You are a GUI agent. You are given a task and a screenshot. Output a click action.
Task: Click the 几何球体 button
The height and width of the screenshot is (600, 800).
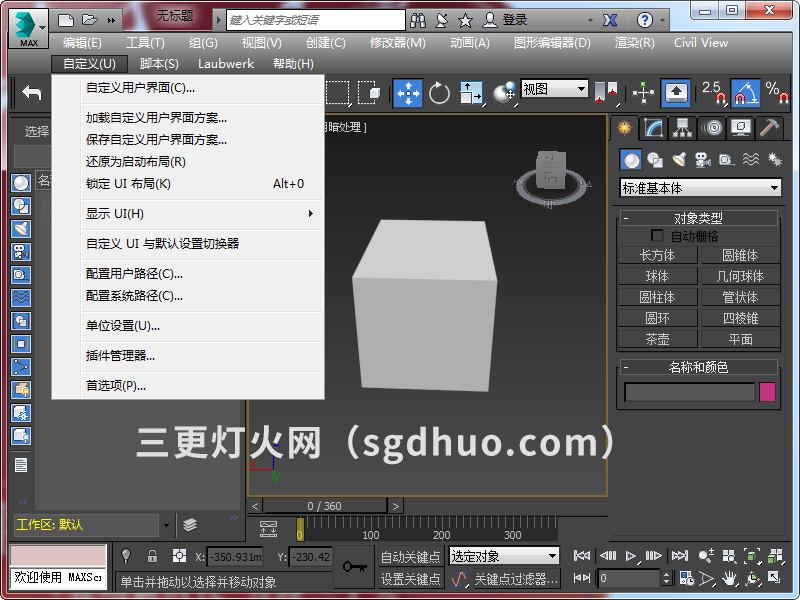pyautogui.click(x=740, y=276)
